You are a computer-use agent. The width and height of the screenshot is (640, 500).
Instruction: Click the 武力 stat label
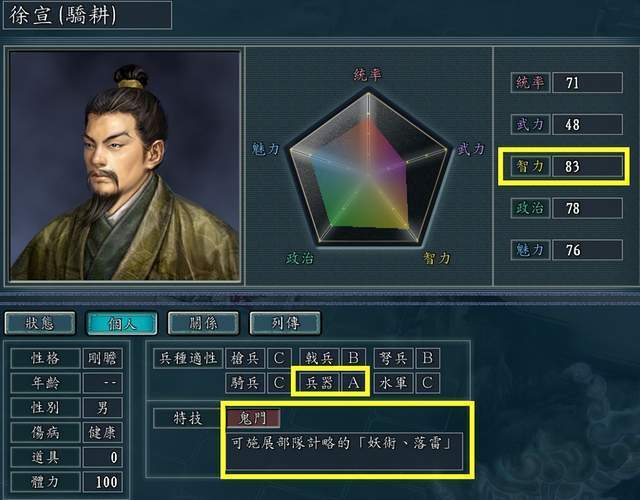[530, 124]
